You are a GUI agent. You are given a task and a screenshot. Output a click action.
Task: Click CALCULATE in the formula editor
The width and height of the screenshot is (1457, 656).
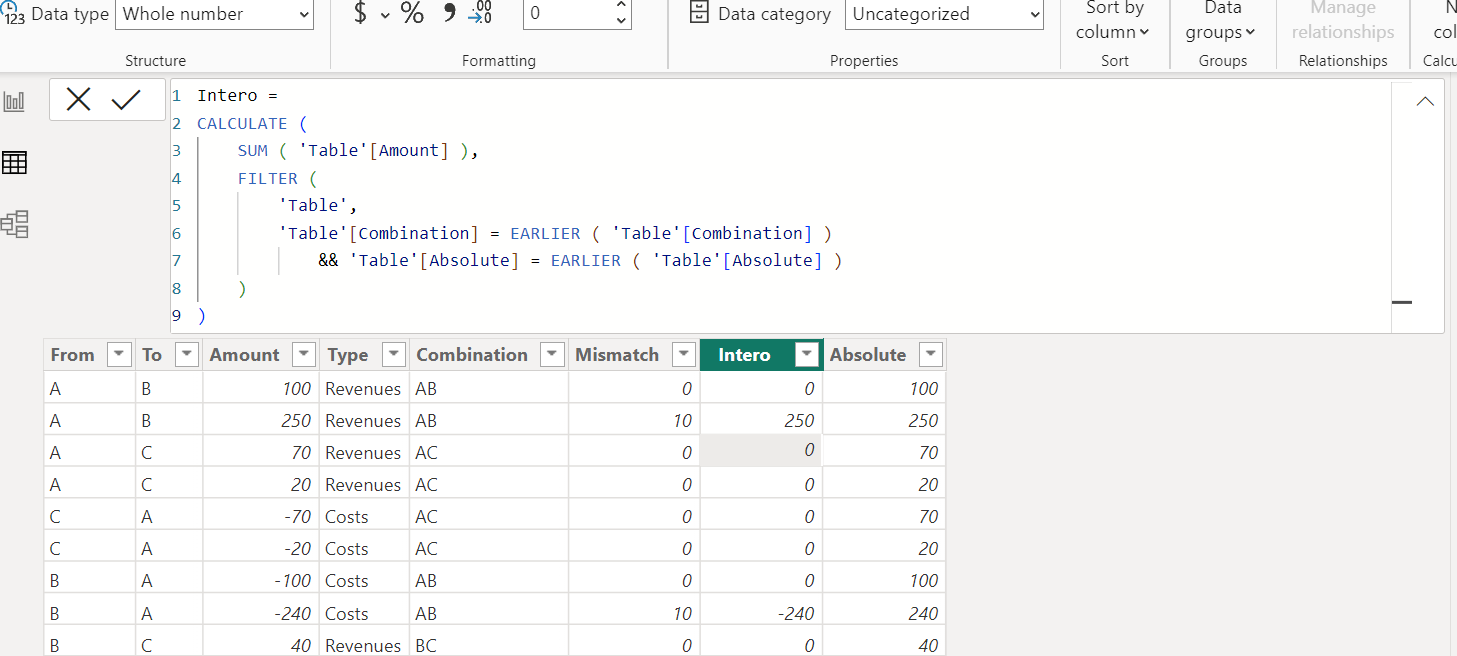click(242, 124)
